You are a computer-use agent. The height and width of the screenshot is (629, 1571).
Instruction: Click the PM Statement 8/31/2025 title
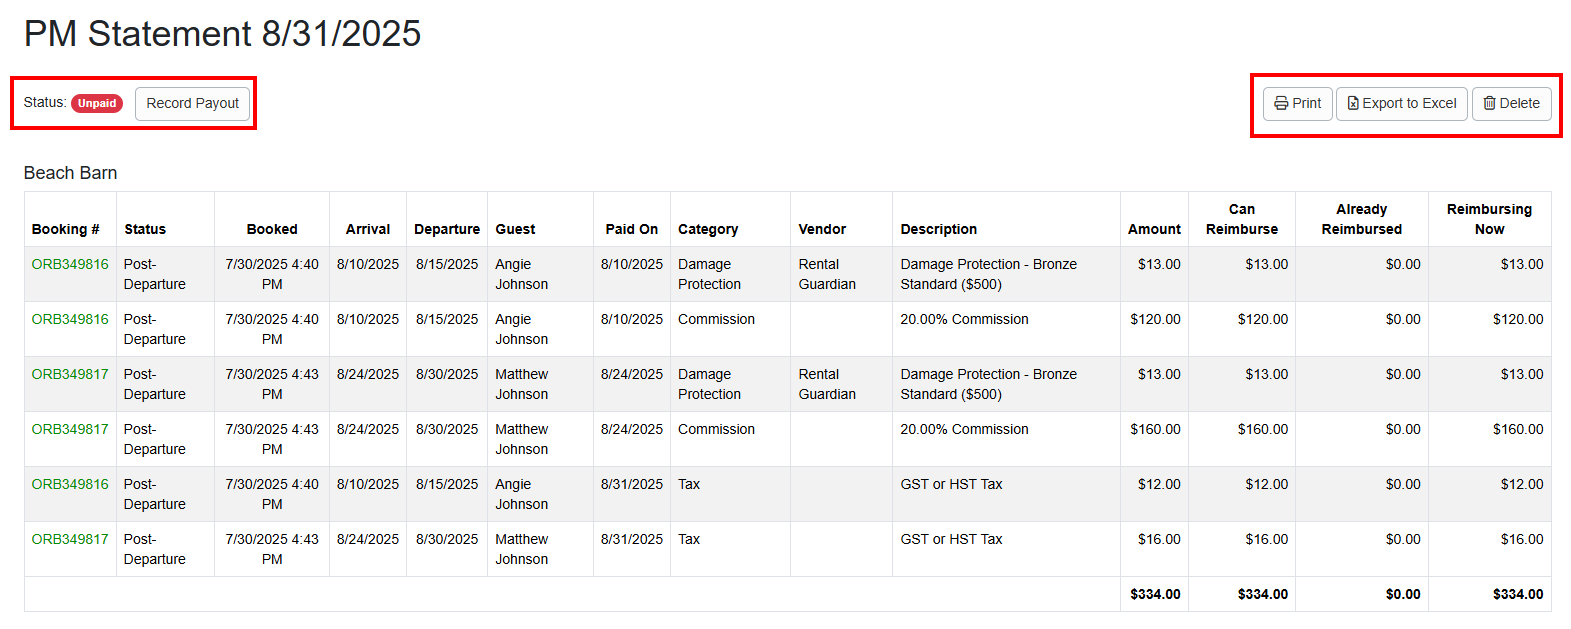point(222,34)
